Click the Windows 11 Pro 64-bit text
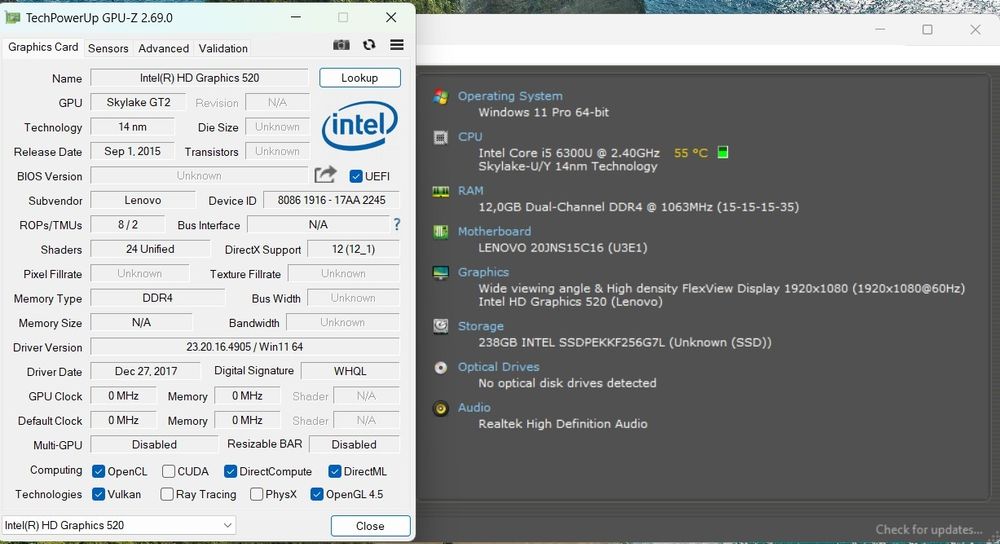1000x544 pixels. click(543, 112)
